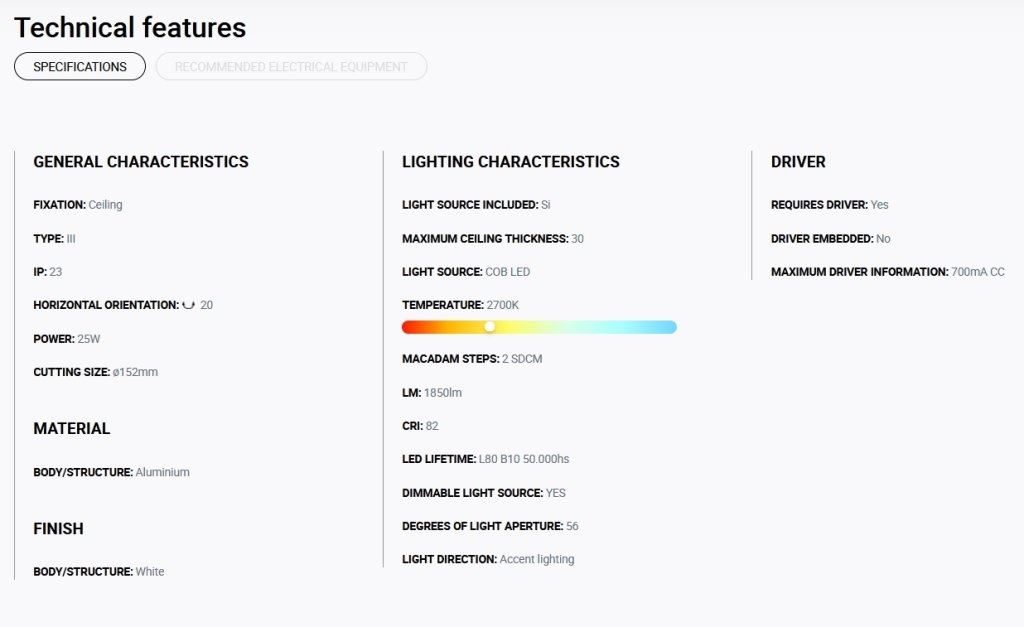Click the Aluminium body material value
The width and height of the screenshot is (1024, 627).
click(x=163, y=472)
